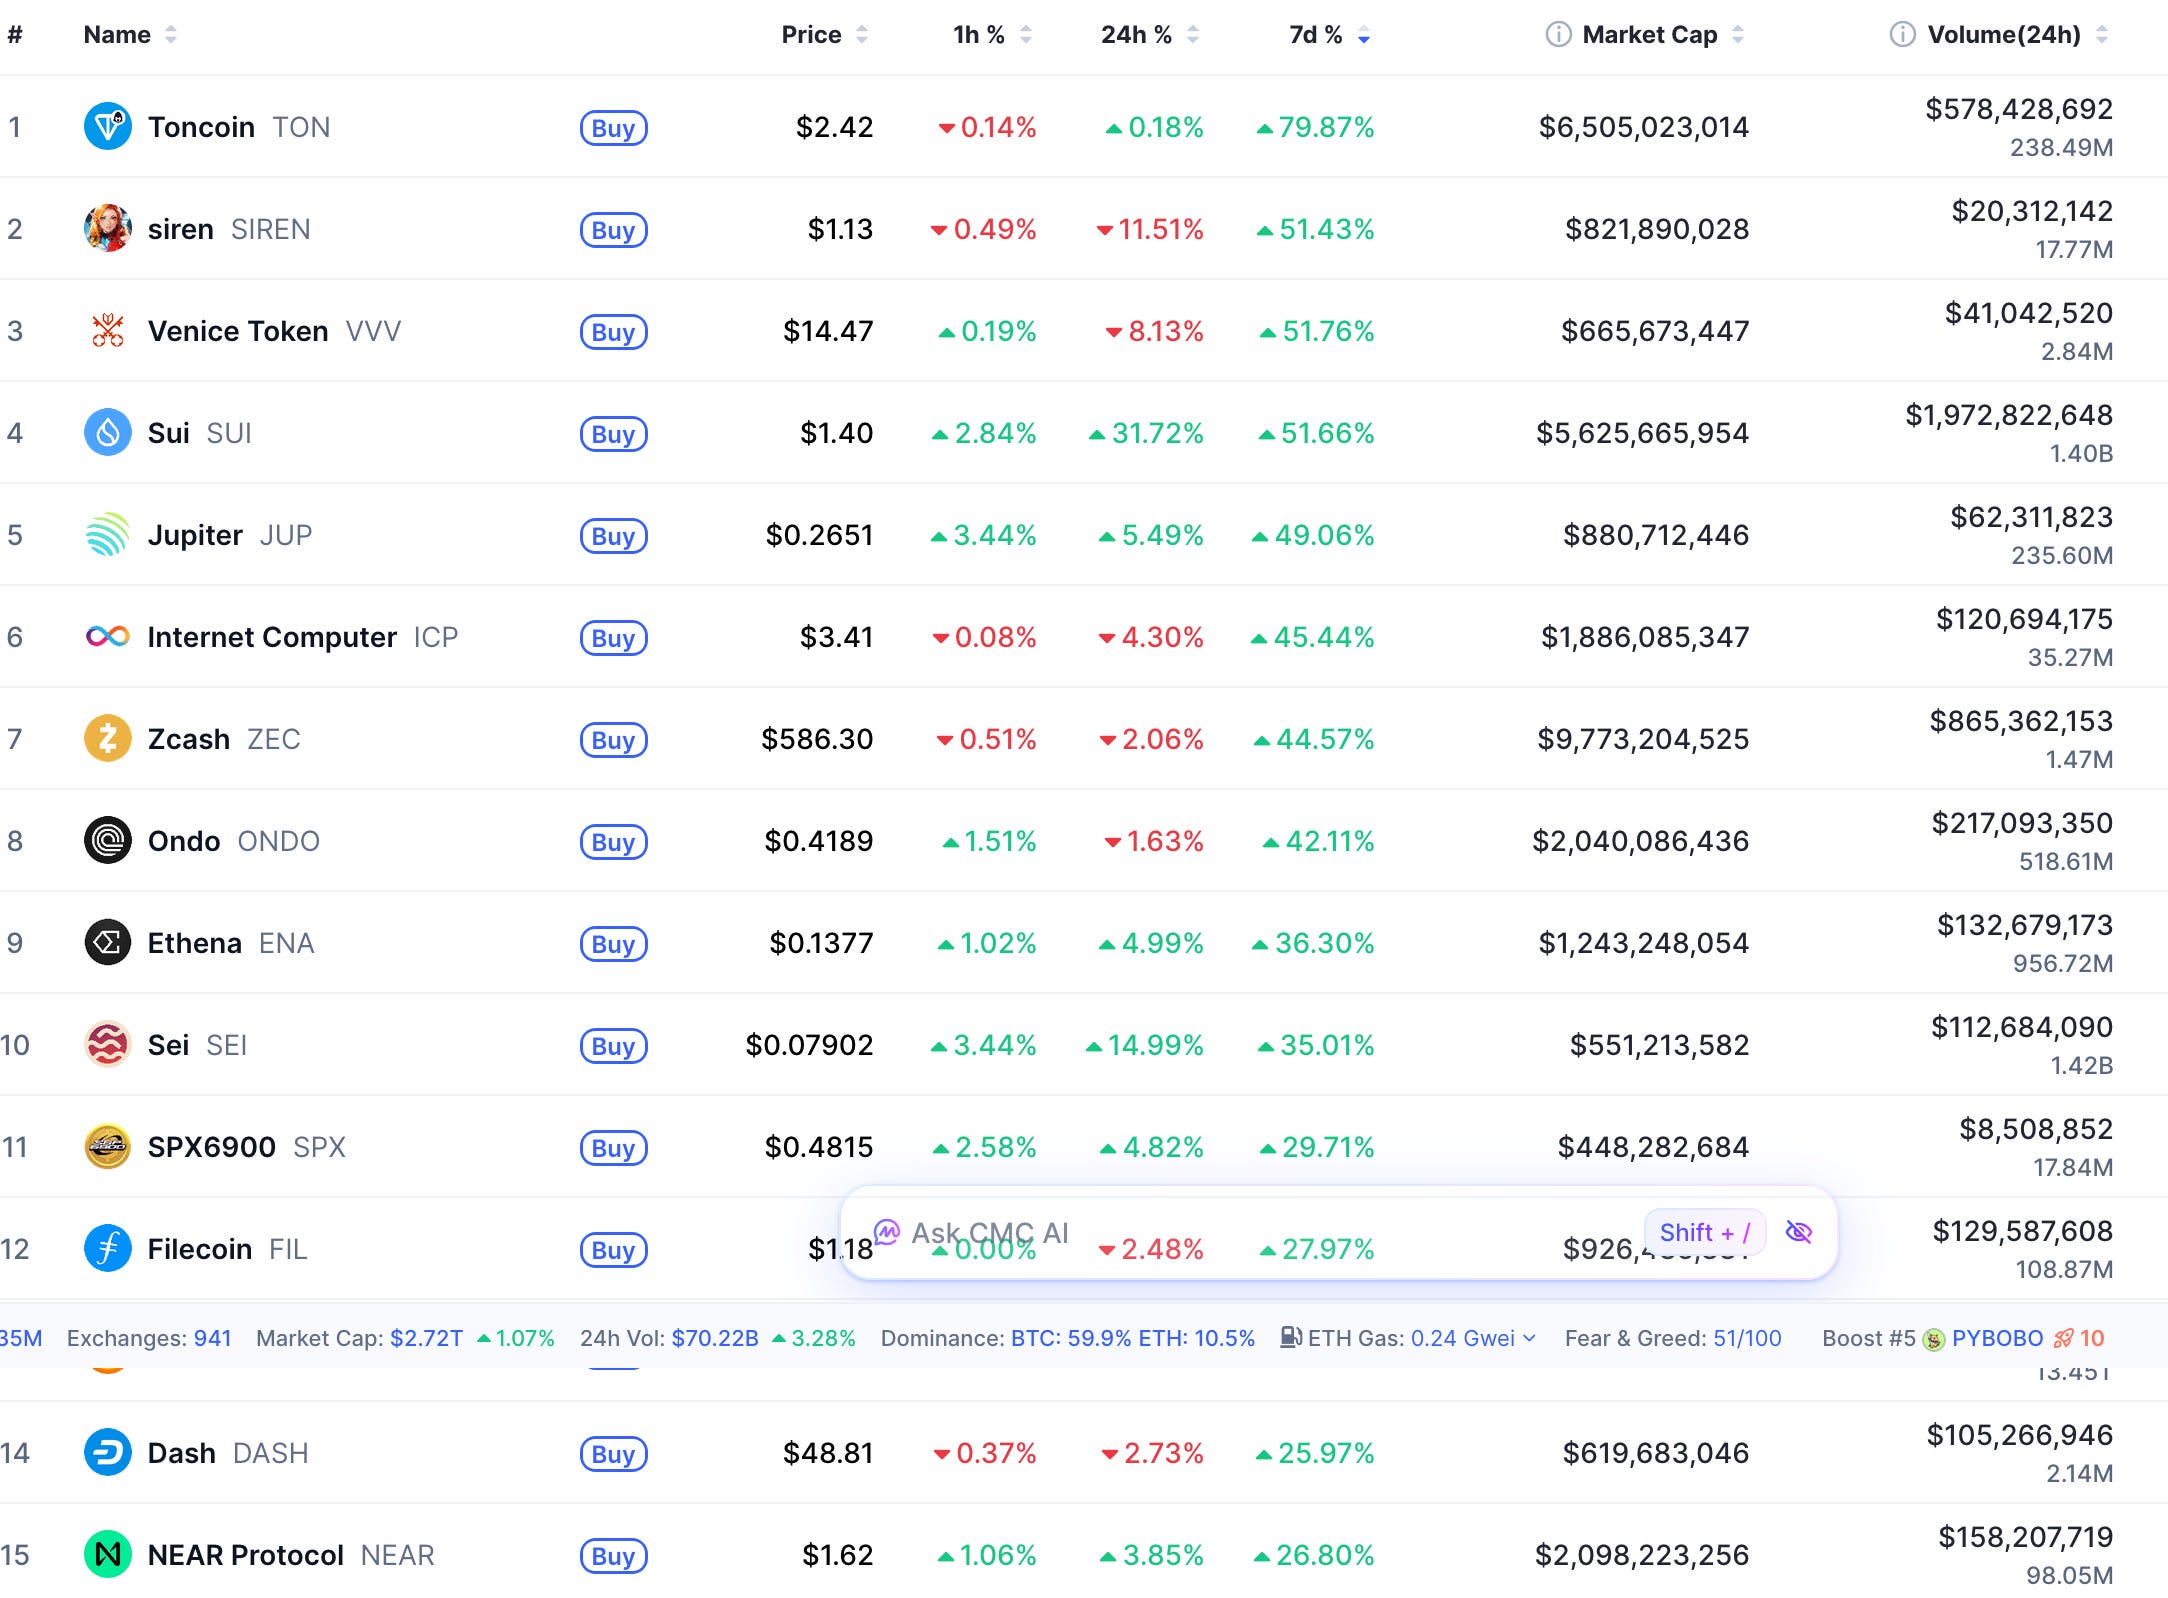Click the Toncoin logo icon
Viewport: 2168px width, 1598px height.
[108, 127]
